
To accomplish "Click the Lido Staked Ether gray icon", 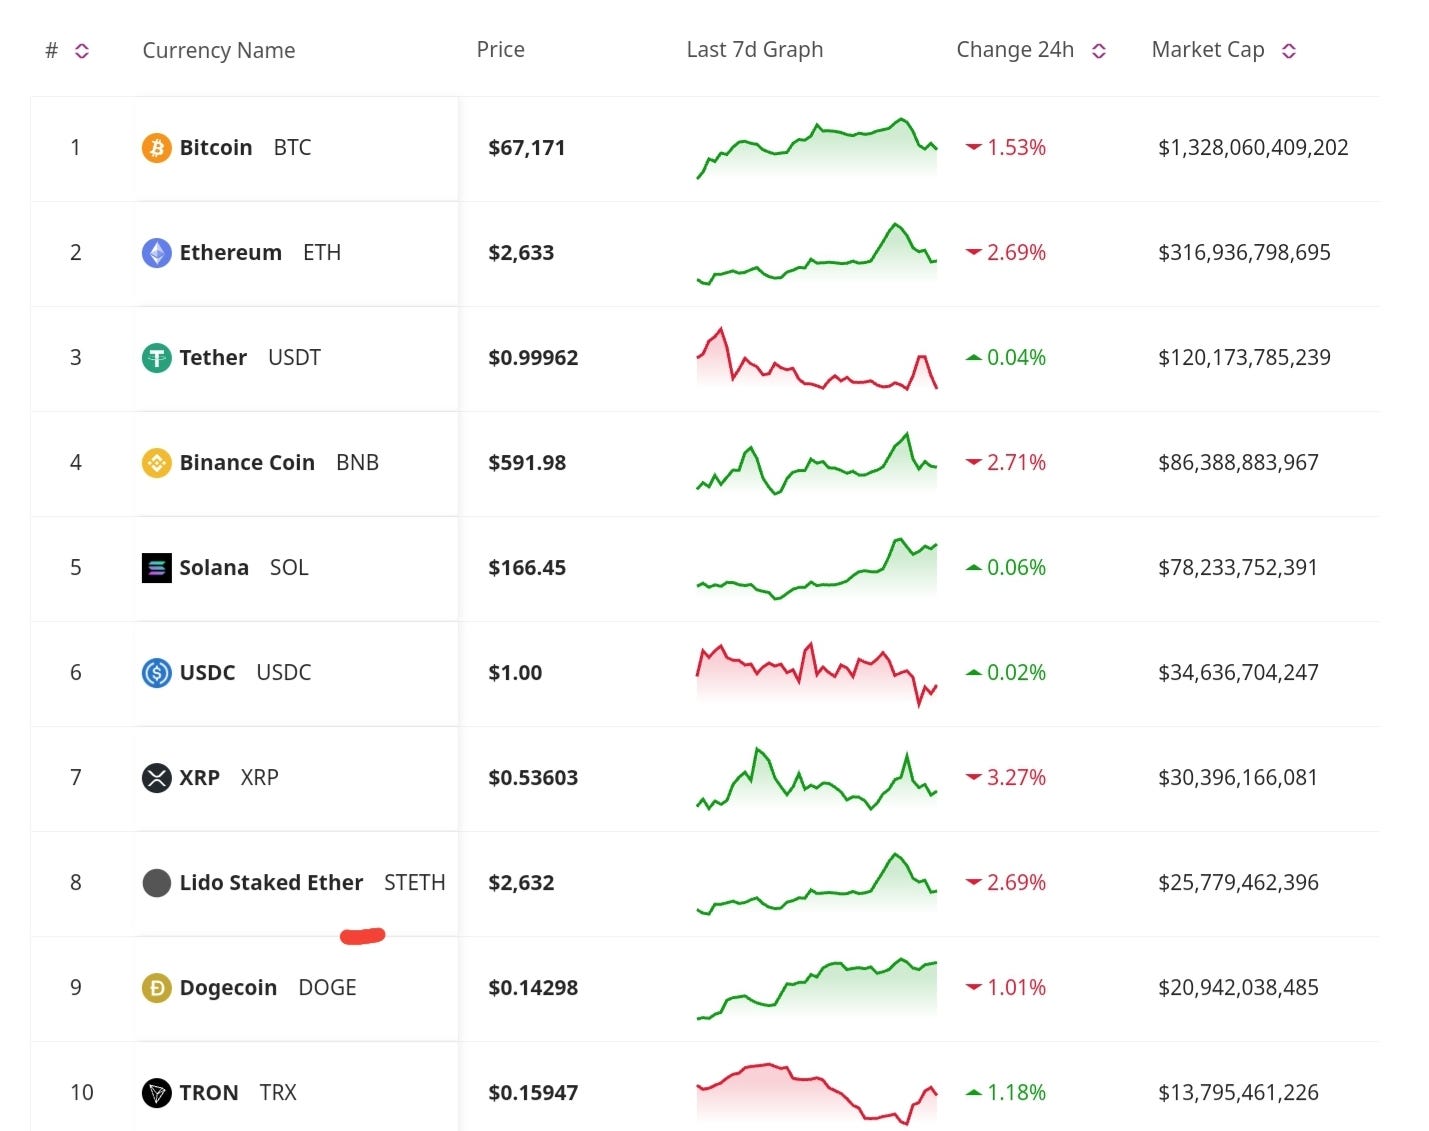I will [156, 883].
